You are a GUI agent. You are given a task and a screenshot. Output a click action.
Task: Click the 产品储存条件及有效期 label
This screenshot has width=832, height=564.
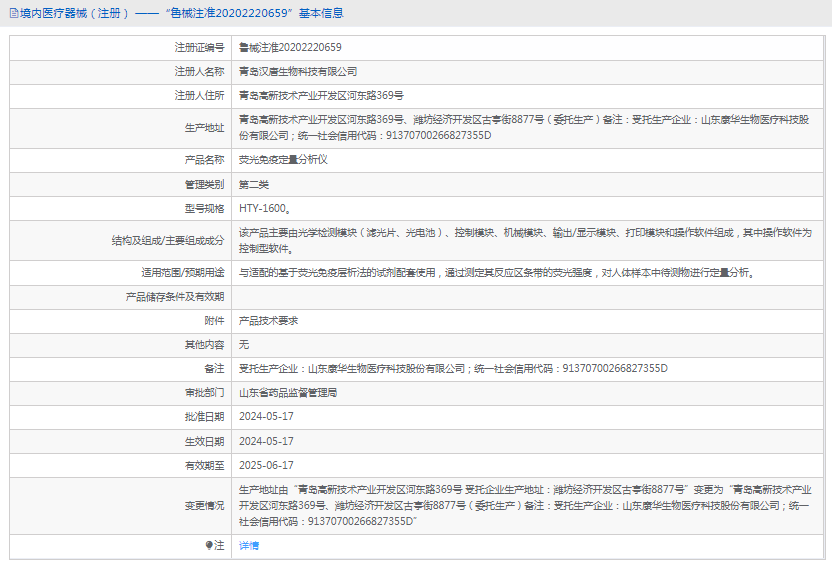tap(175, 297)
